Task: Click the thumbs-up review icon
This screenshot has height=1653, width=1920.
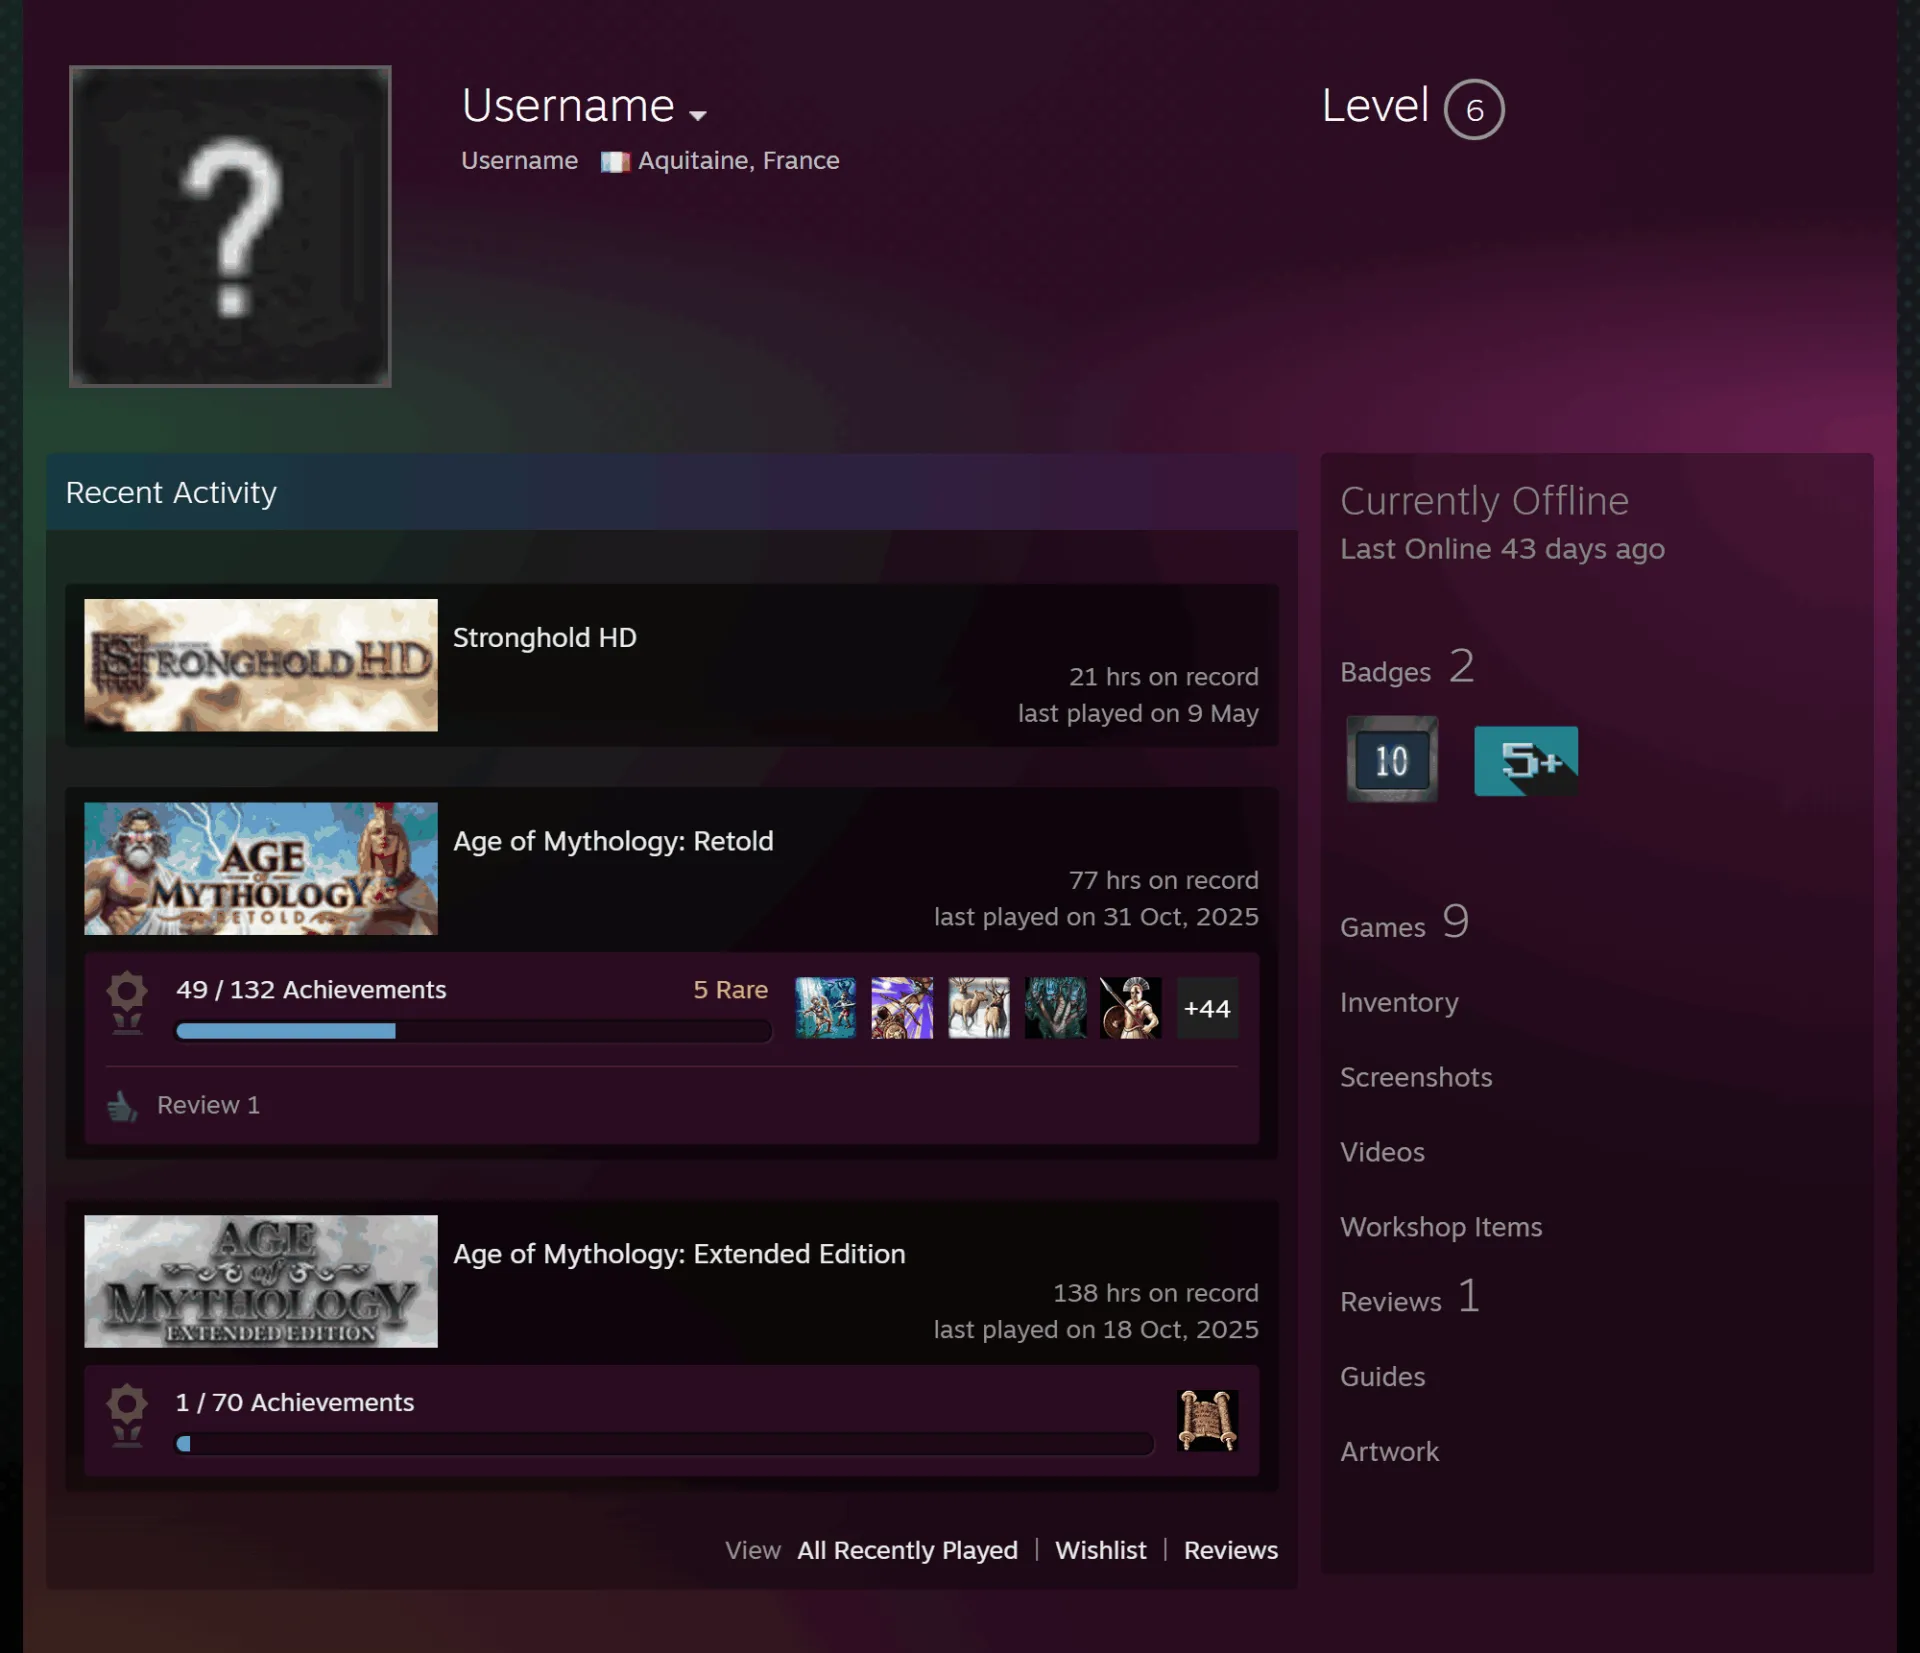Action: (x=122, y=1106)
